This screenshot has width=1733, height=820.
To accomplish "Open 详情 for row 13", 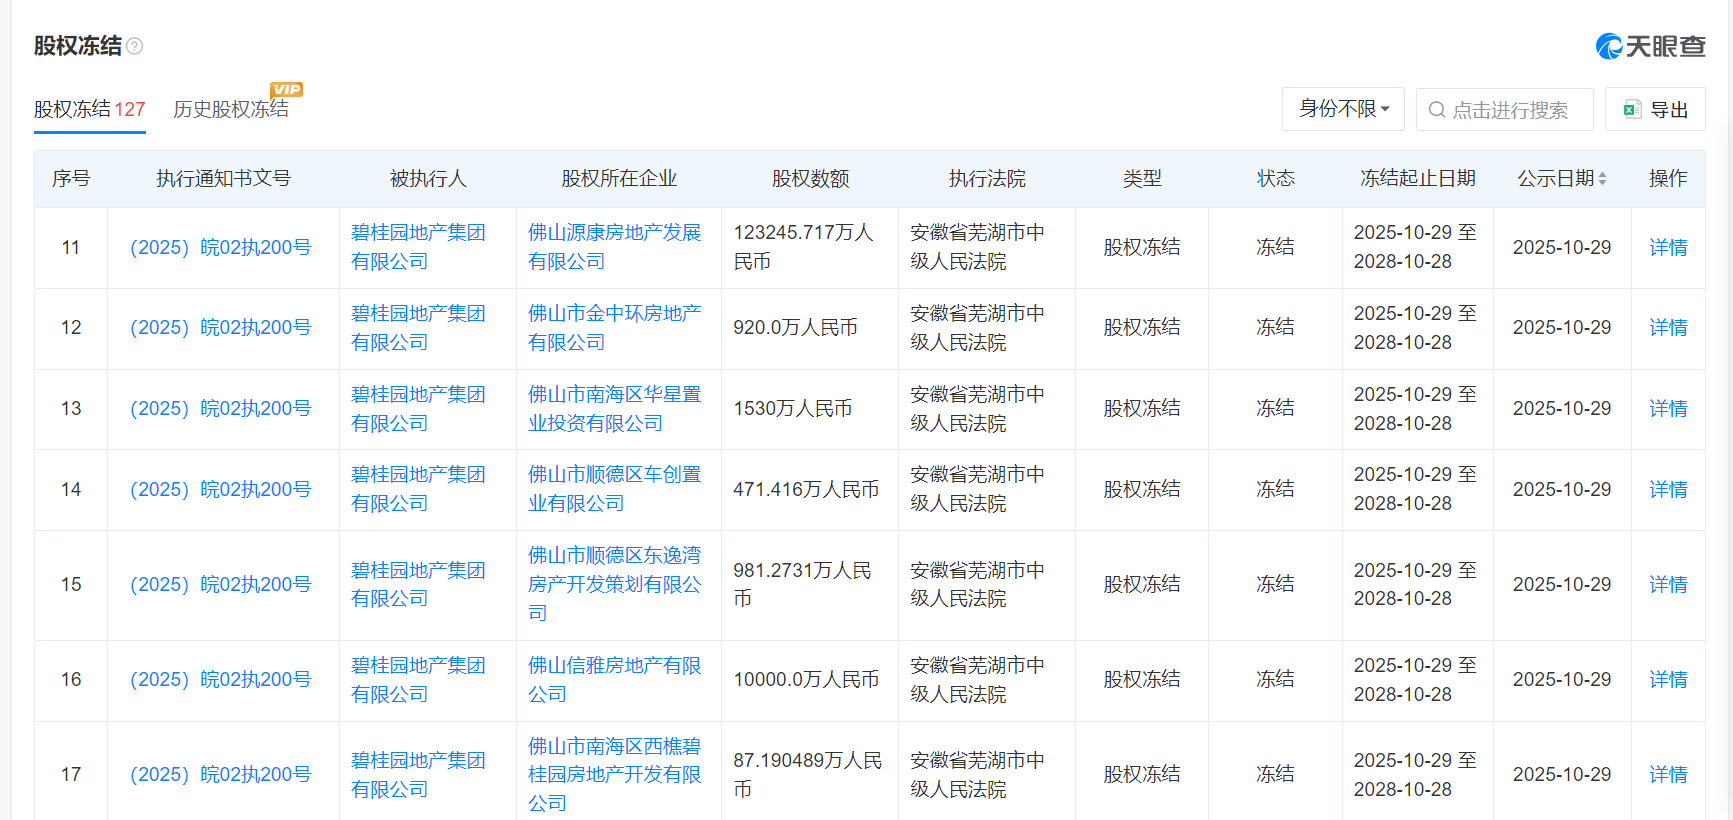I will 1668,409.
